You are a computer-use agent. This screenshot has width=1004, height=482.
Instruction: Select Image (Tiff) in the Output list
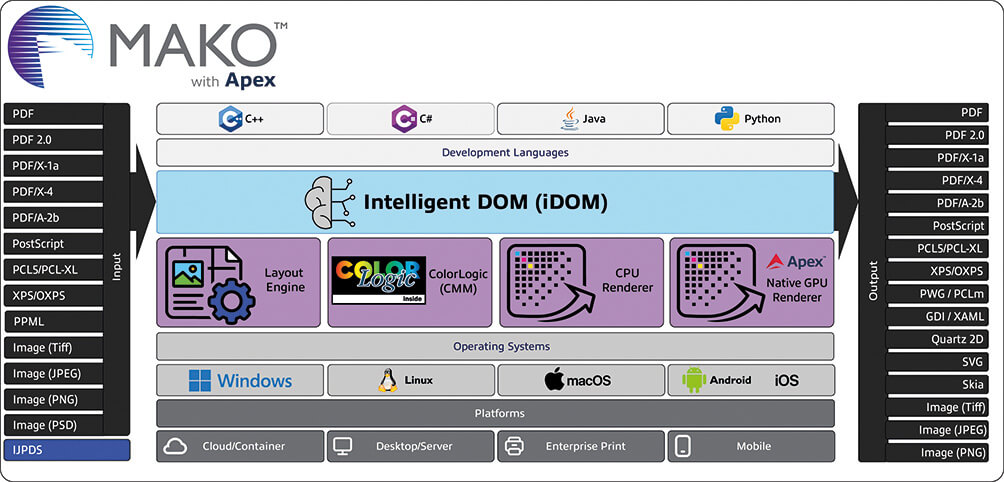click(937, 407)
